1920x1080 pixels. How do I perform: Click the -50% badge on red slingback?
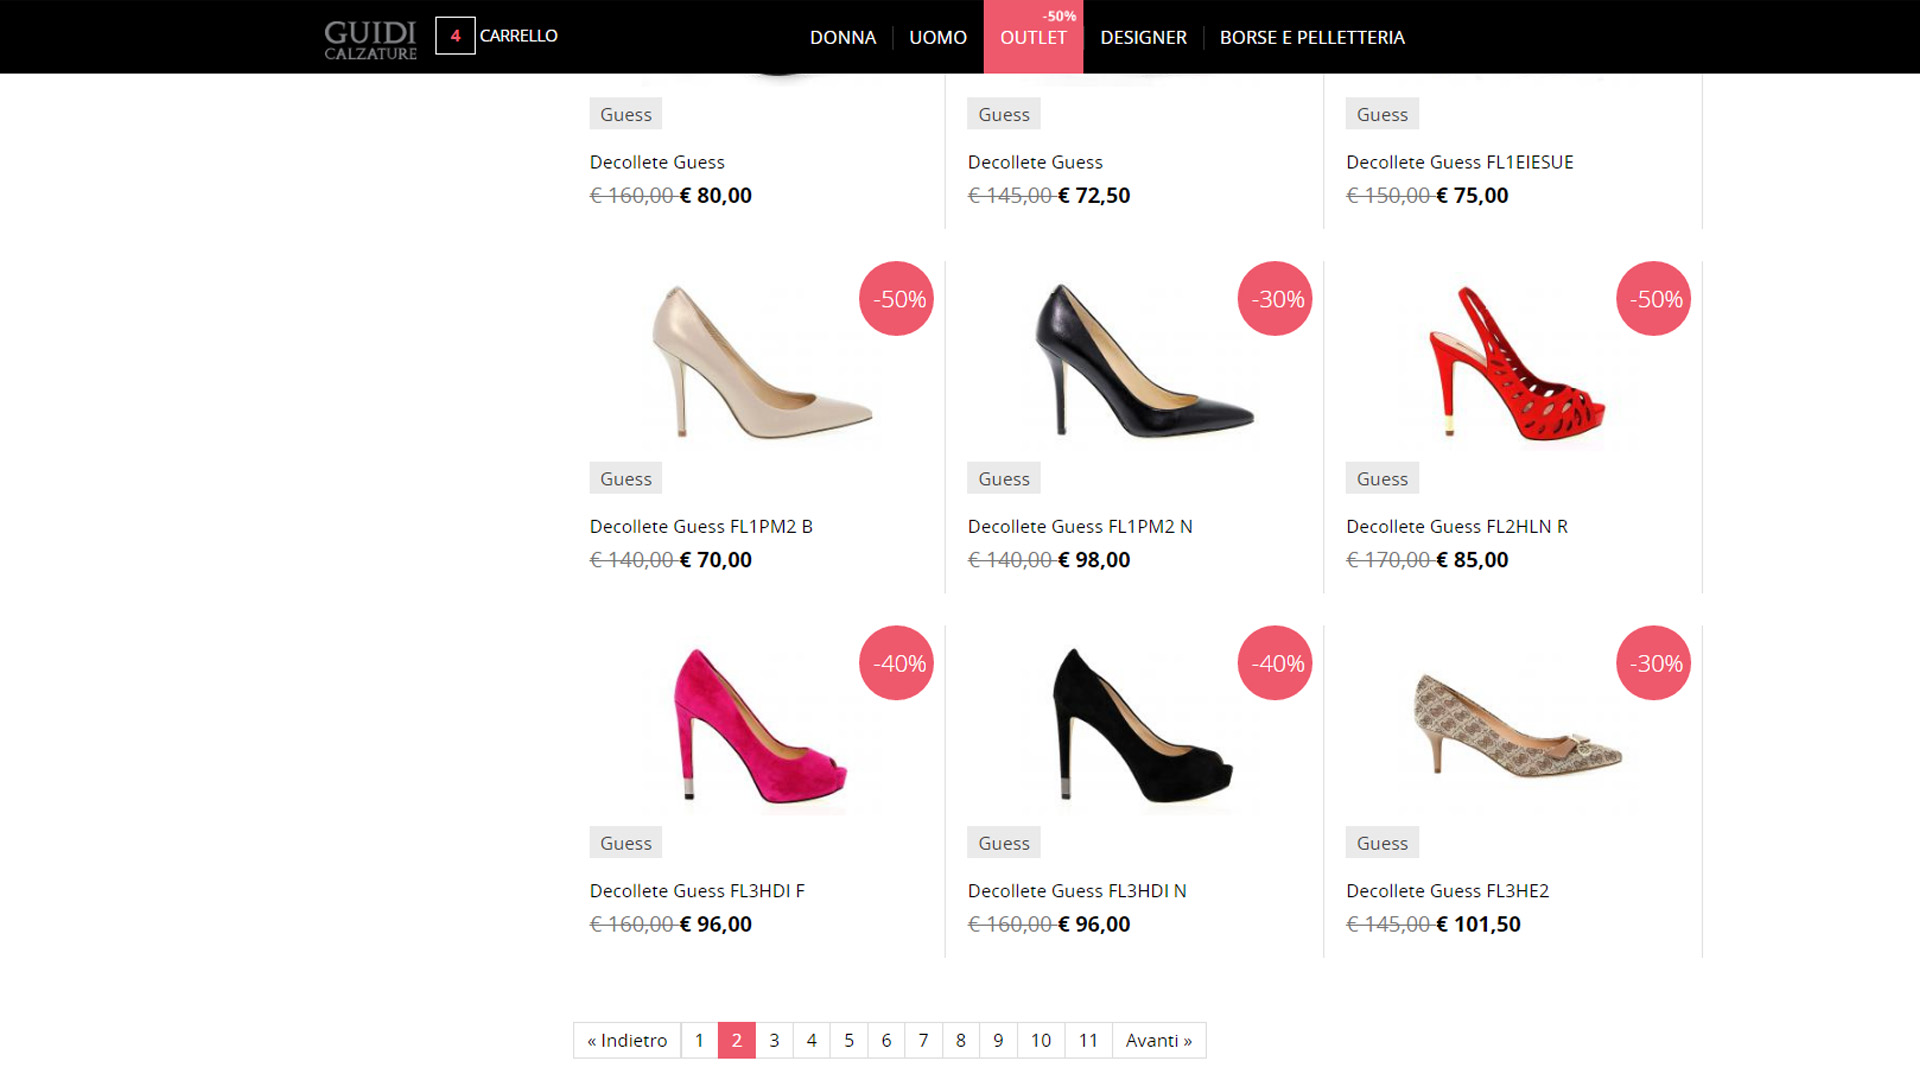point(1653,298)
